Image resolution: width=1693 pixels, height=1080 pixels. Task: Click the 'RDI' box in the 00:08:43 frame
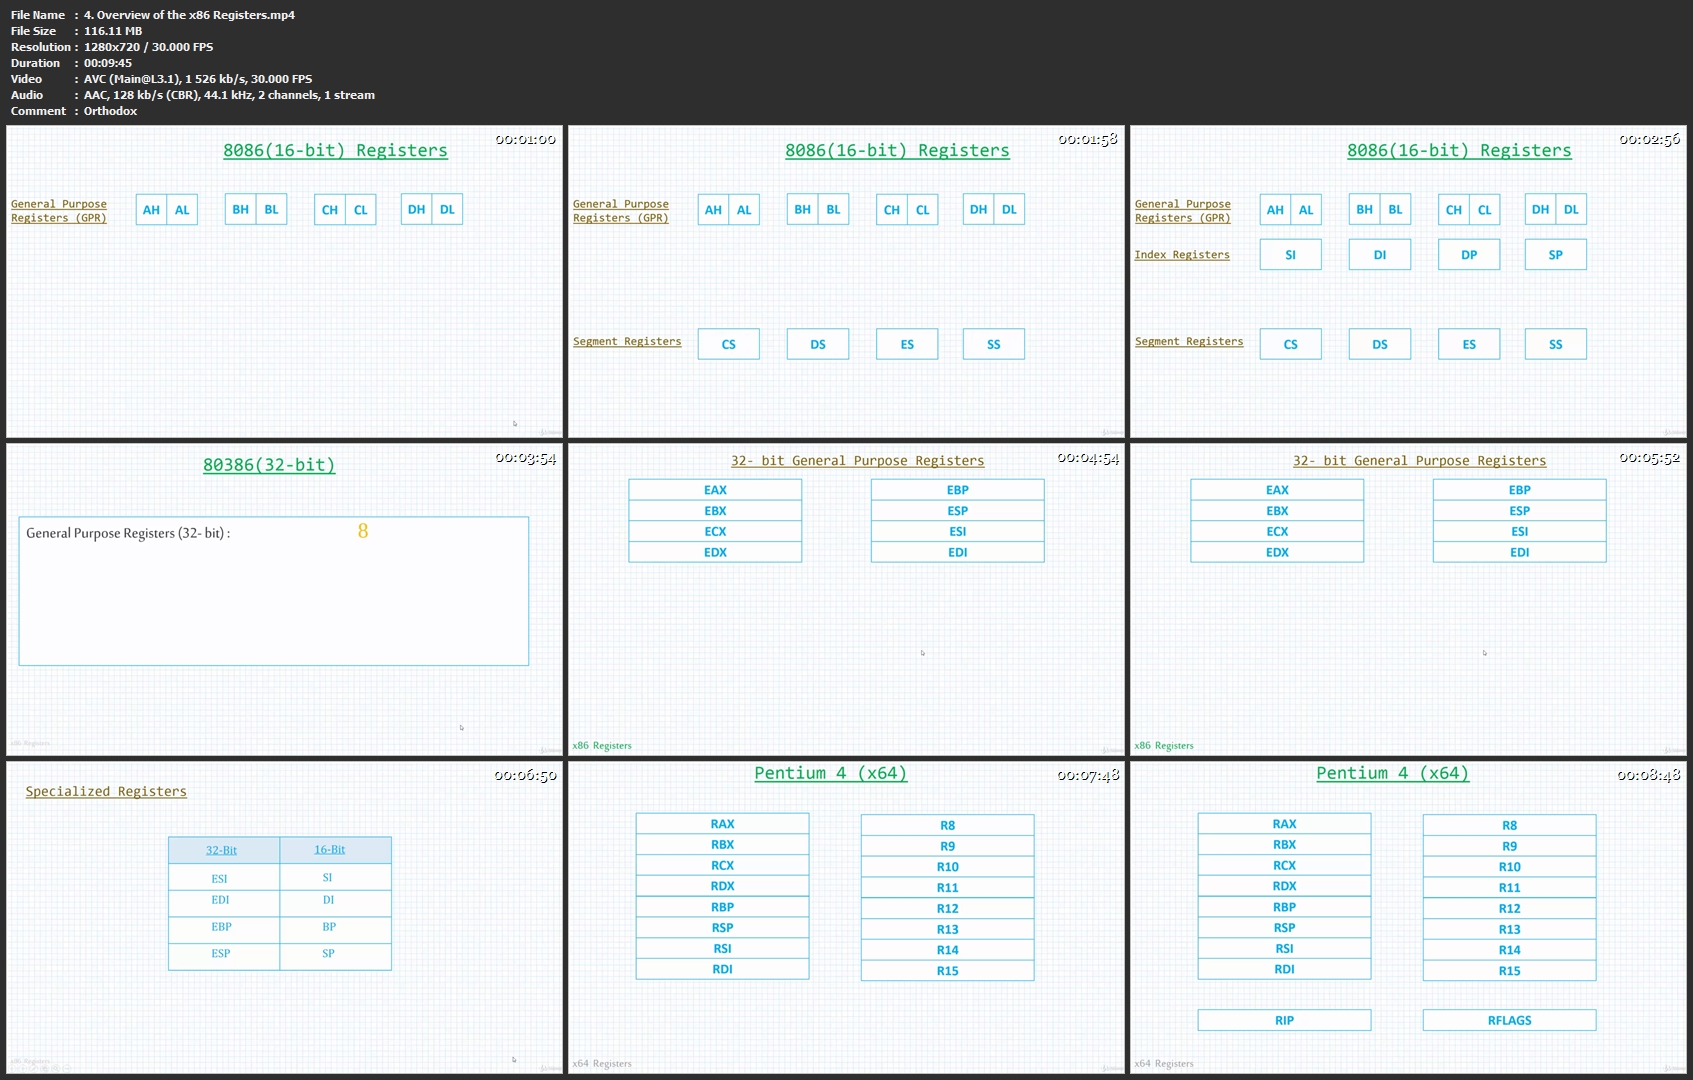[1284, 969]
